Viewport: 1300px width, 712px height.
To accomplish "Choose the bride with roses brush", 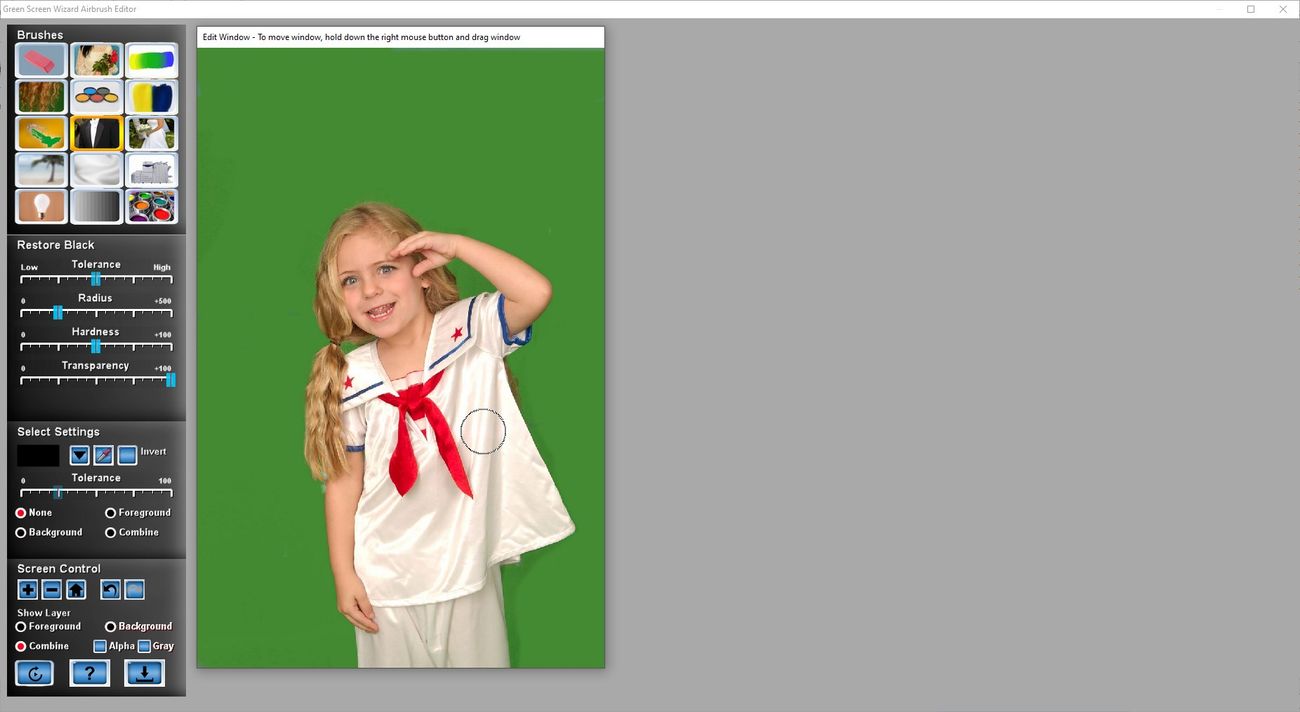I will (x=97, y=61).
